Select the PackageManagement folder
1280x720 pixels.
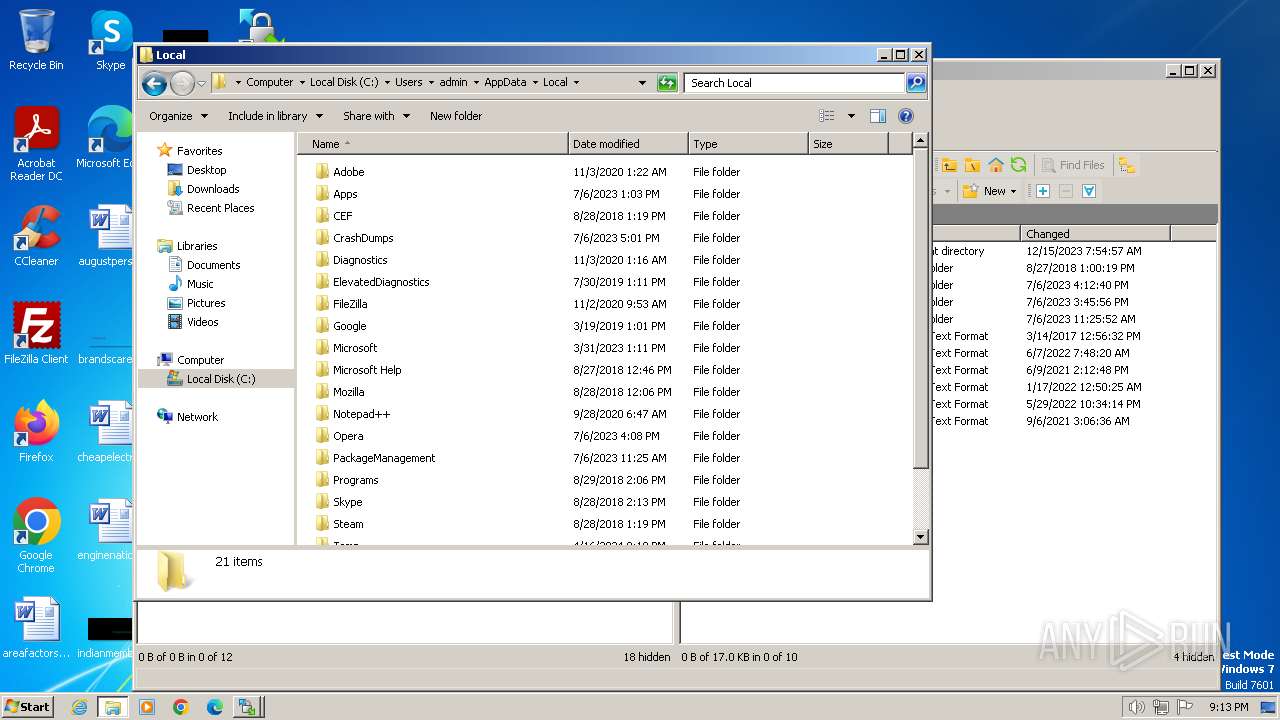coord(384,458)
